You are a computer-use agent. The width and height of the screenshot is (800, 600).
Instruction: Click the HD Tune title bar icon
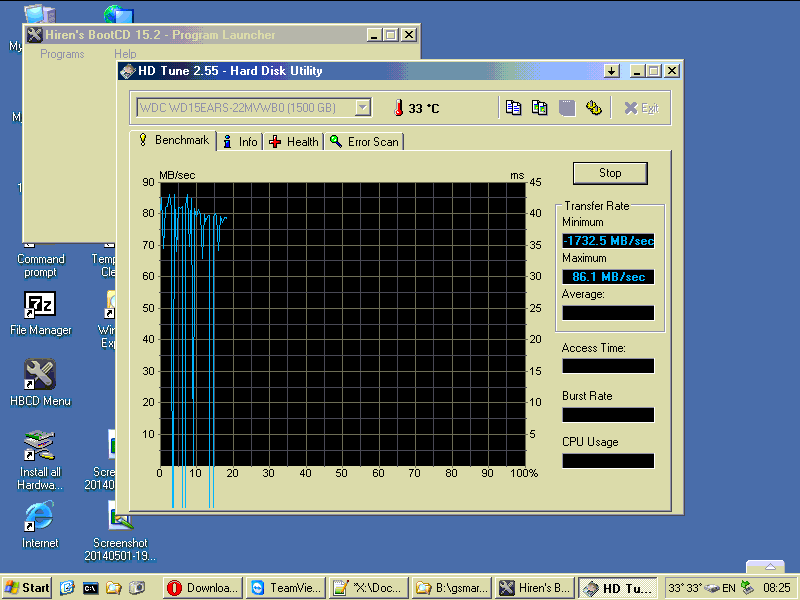tap(128, 71)
